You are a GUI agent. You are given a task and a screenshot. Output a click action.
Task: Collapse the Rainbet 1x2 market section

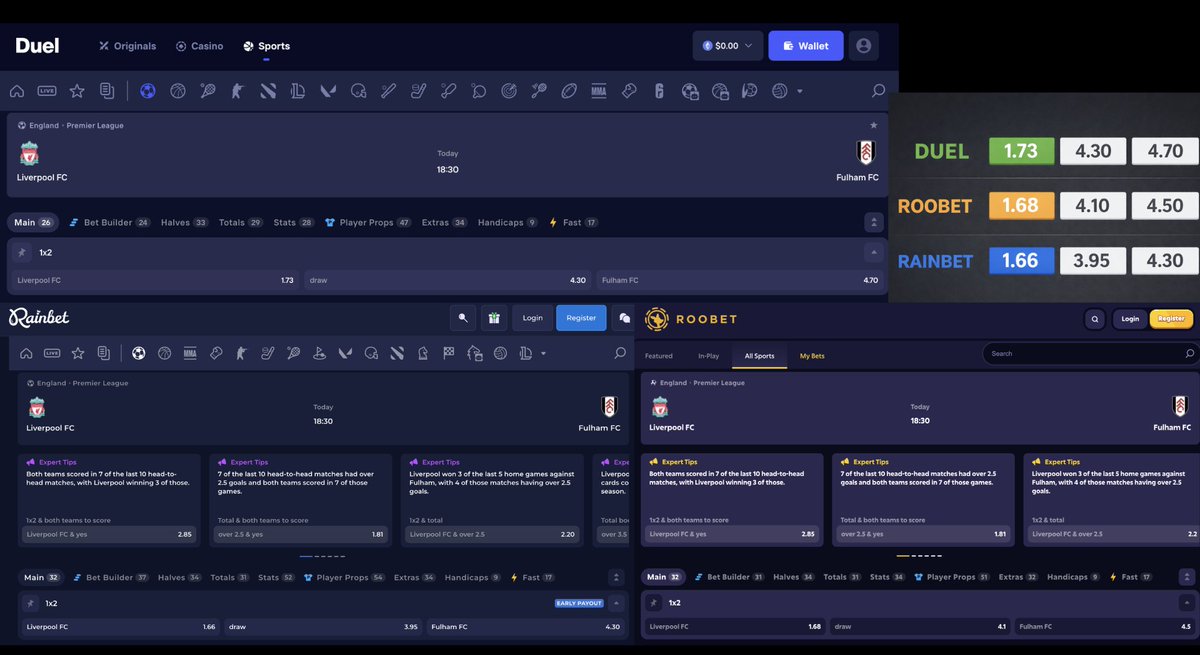click(x=617, y=603)
